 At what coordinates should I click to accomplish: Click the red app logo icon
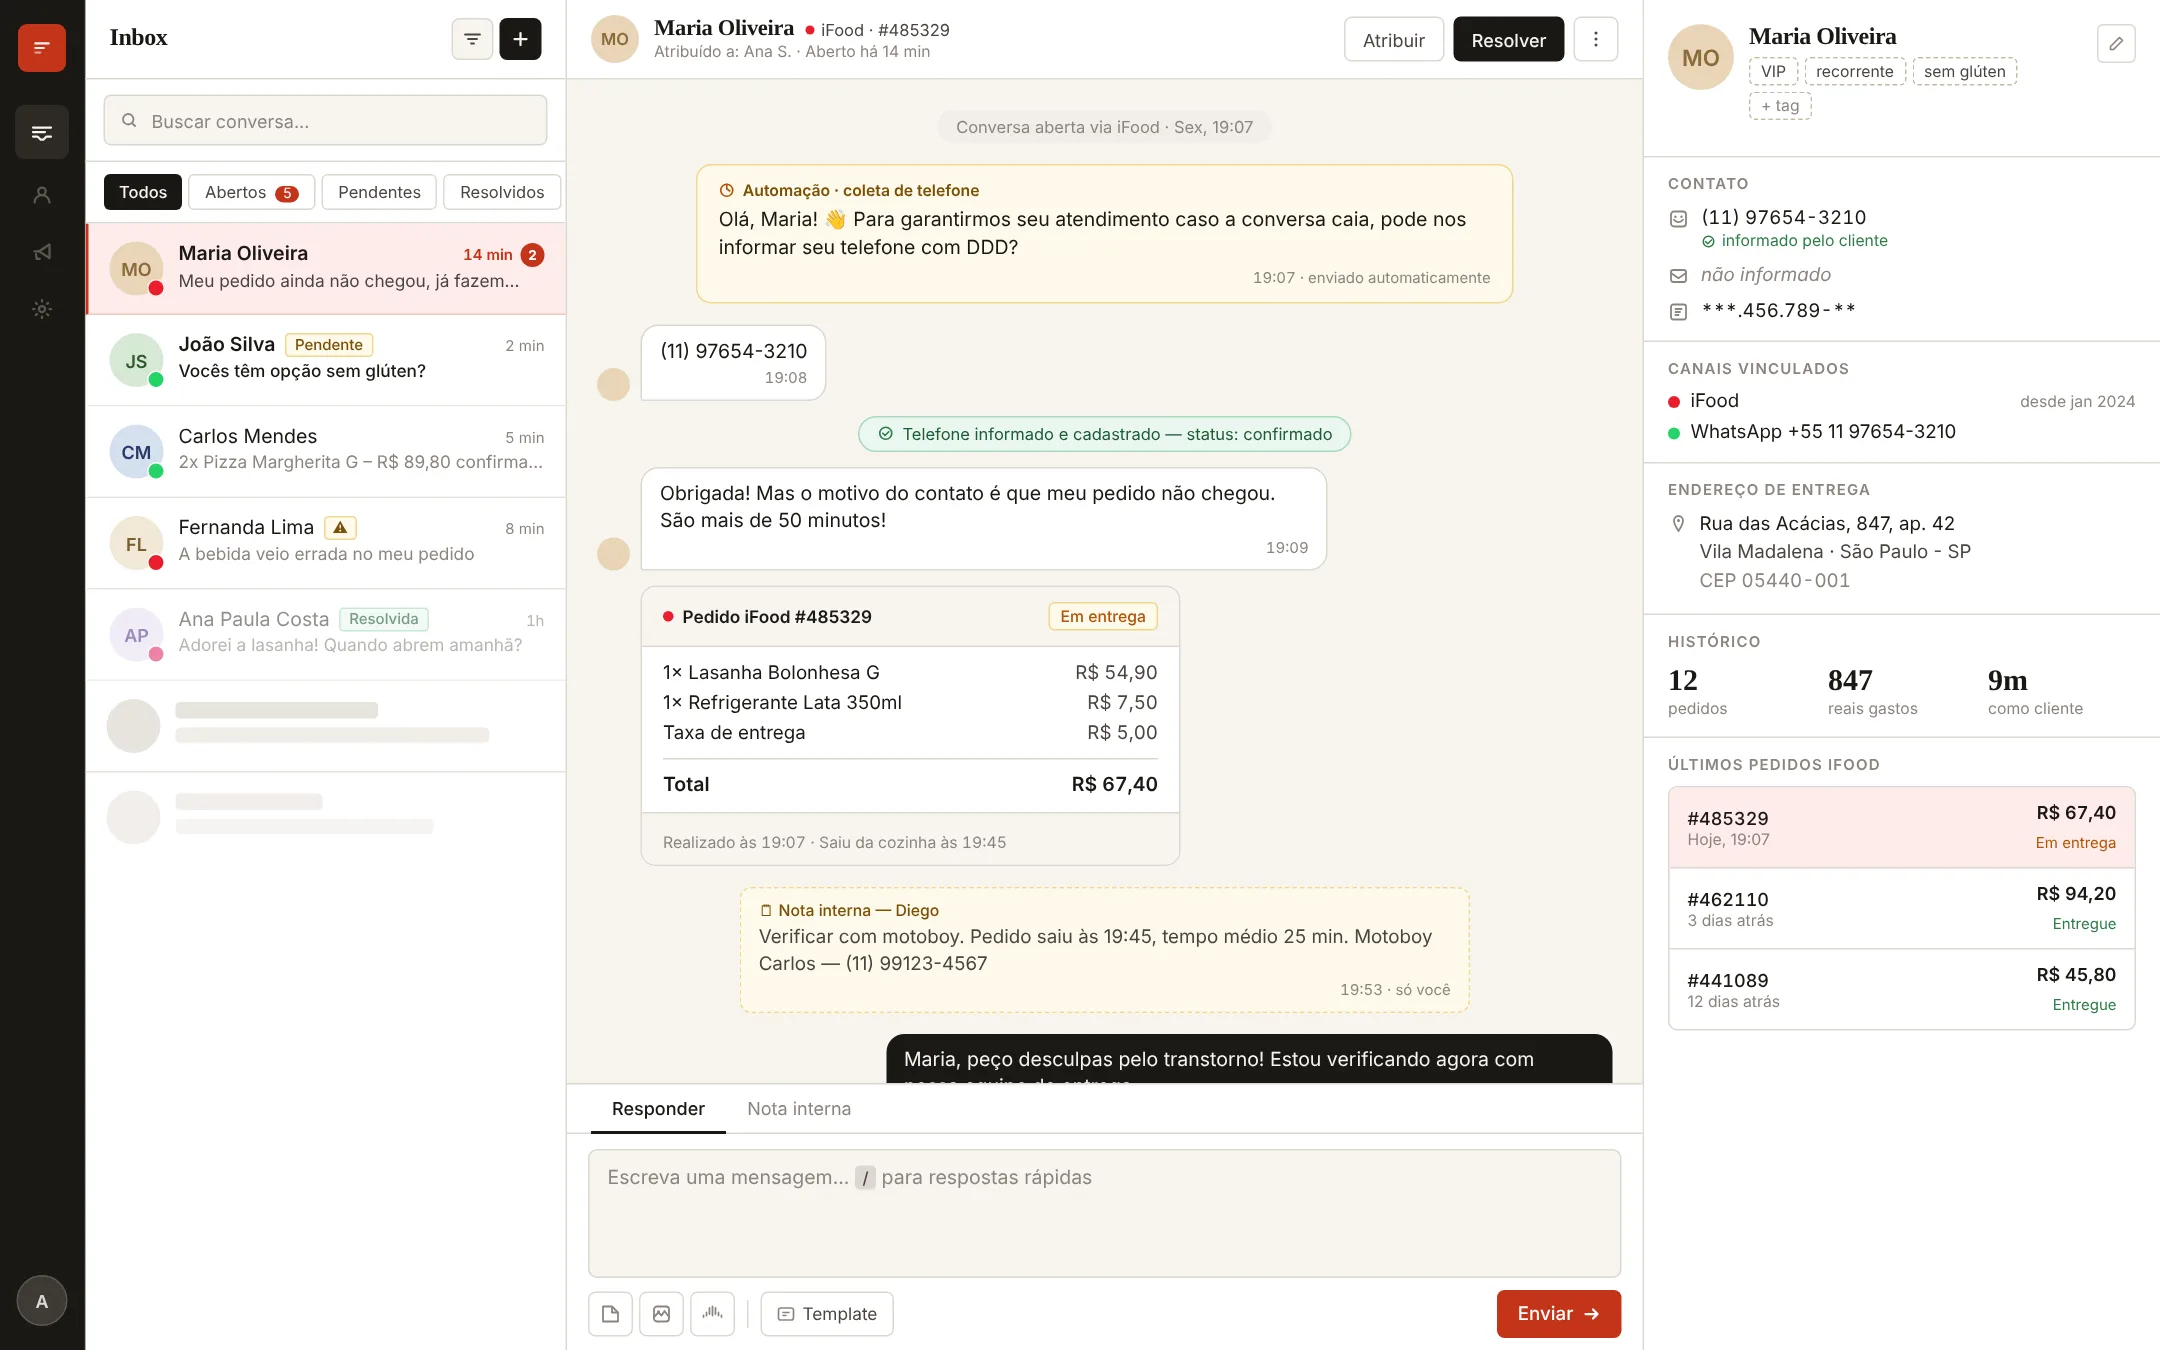click(42, 47)
